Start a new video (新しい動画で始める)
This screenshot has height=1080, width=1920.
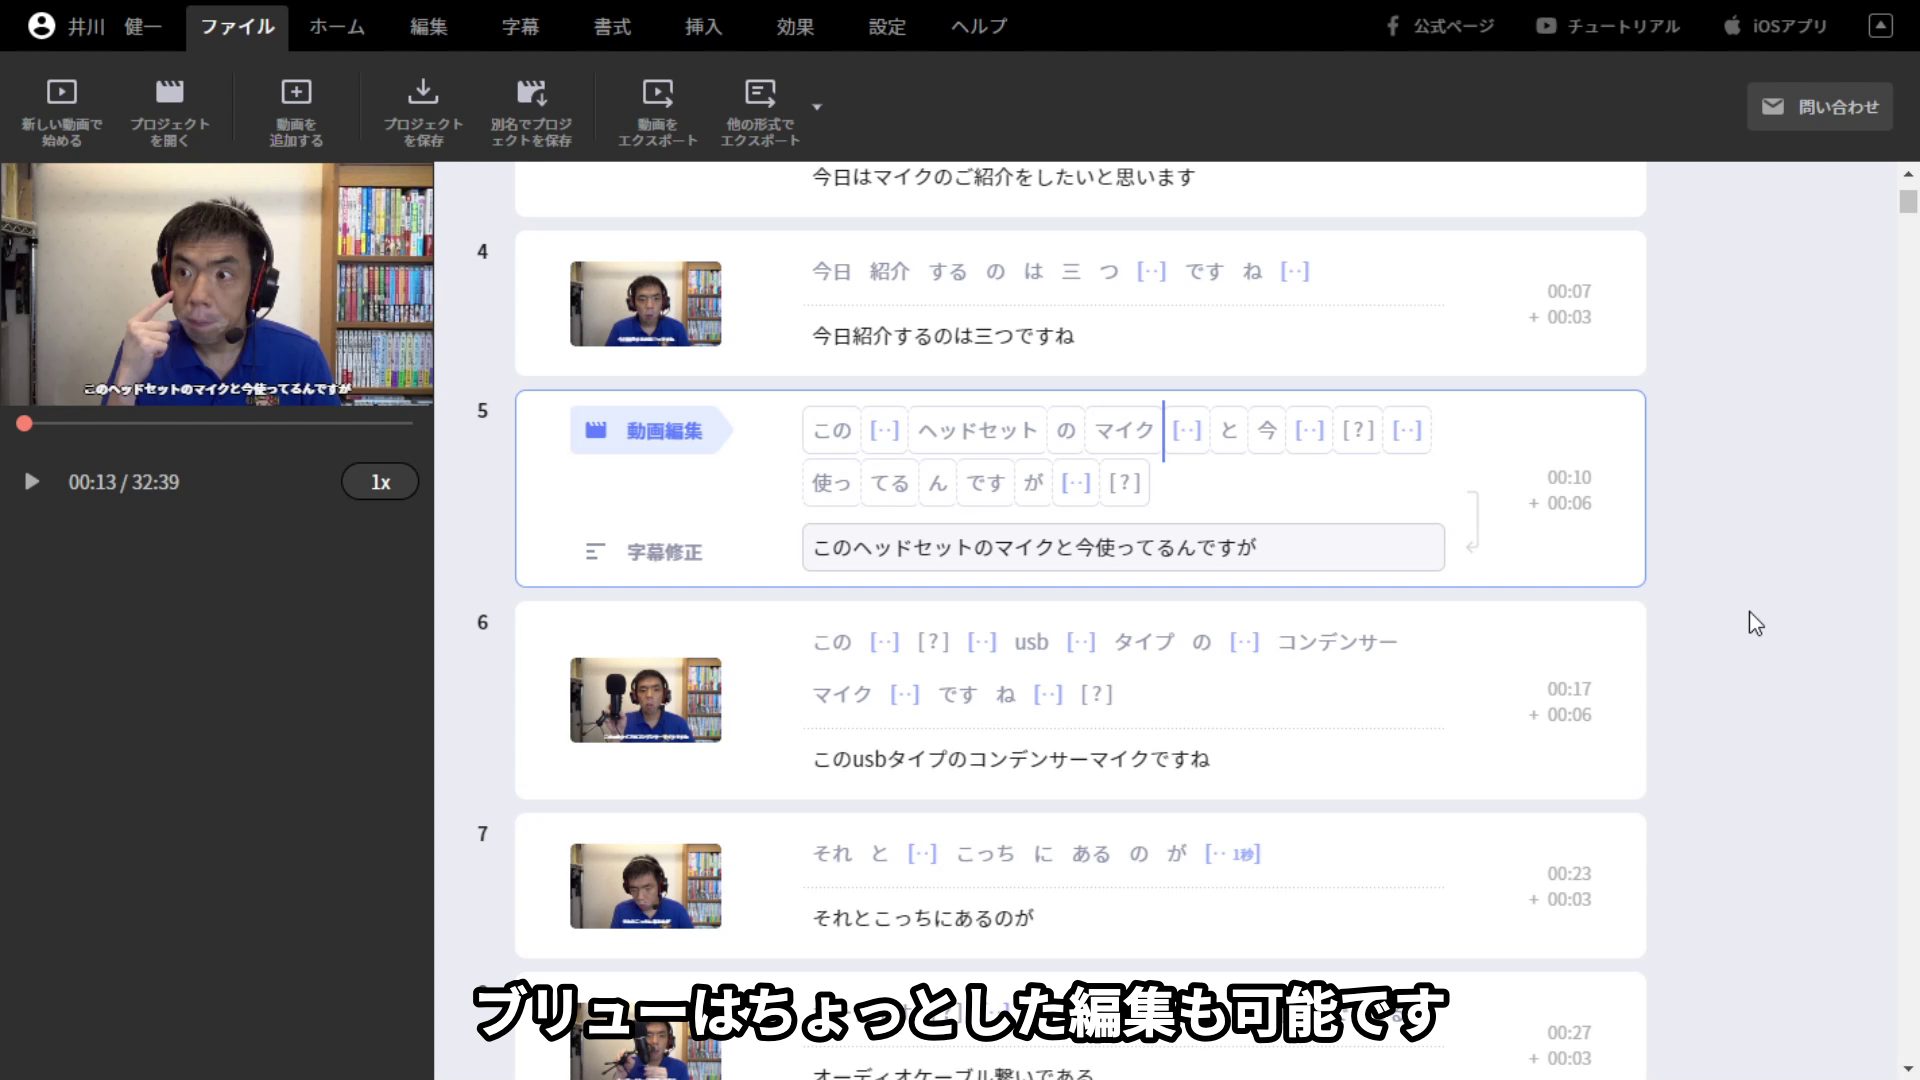(62, 111)
